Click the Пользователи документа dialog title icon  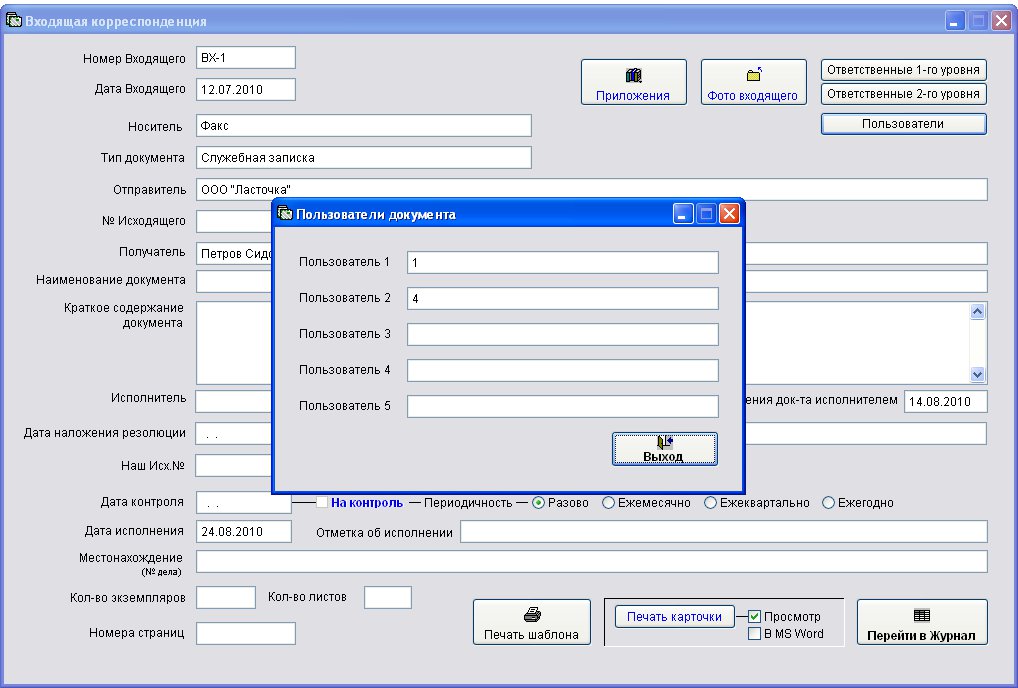click(285, 214)
